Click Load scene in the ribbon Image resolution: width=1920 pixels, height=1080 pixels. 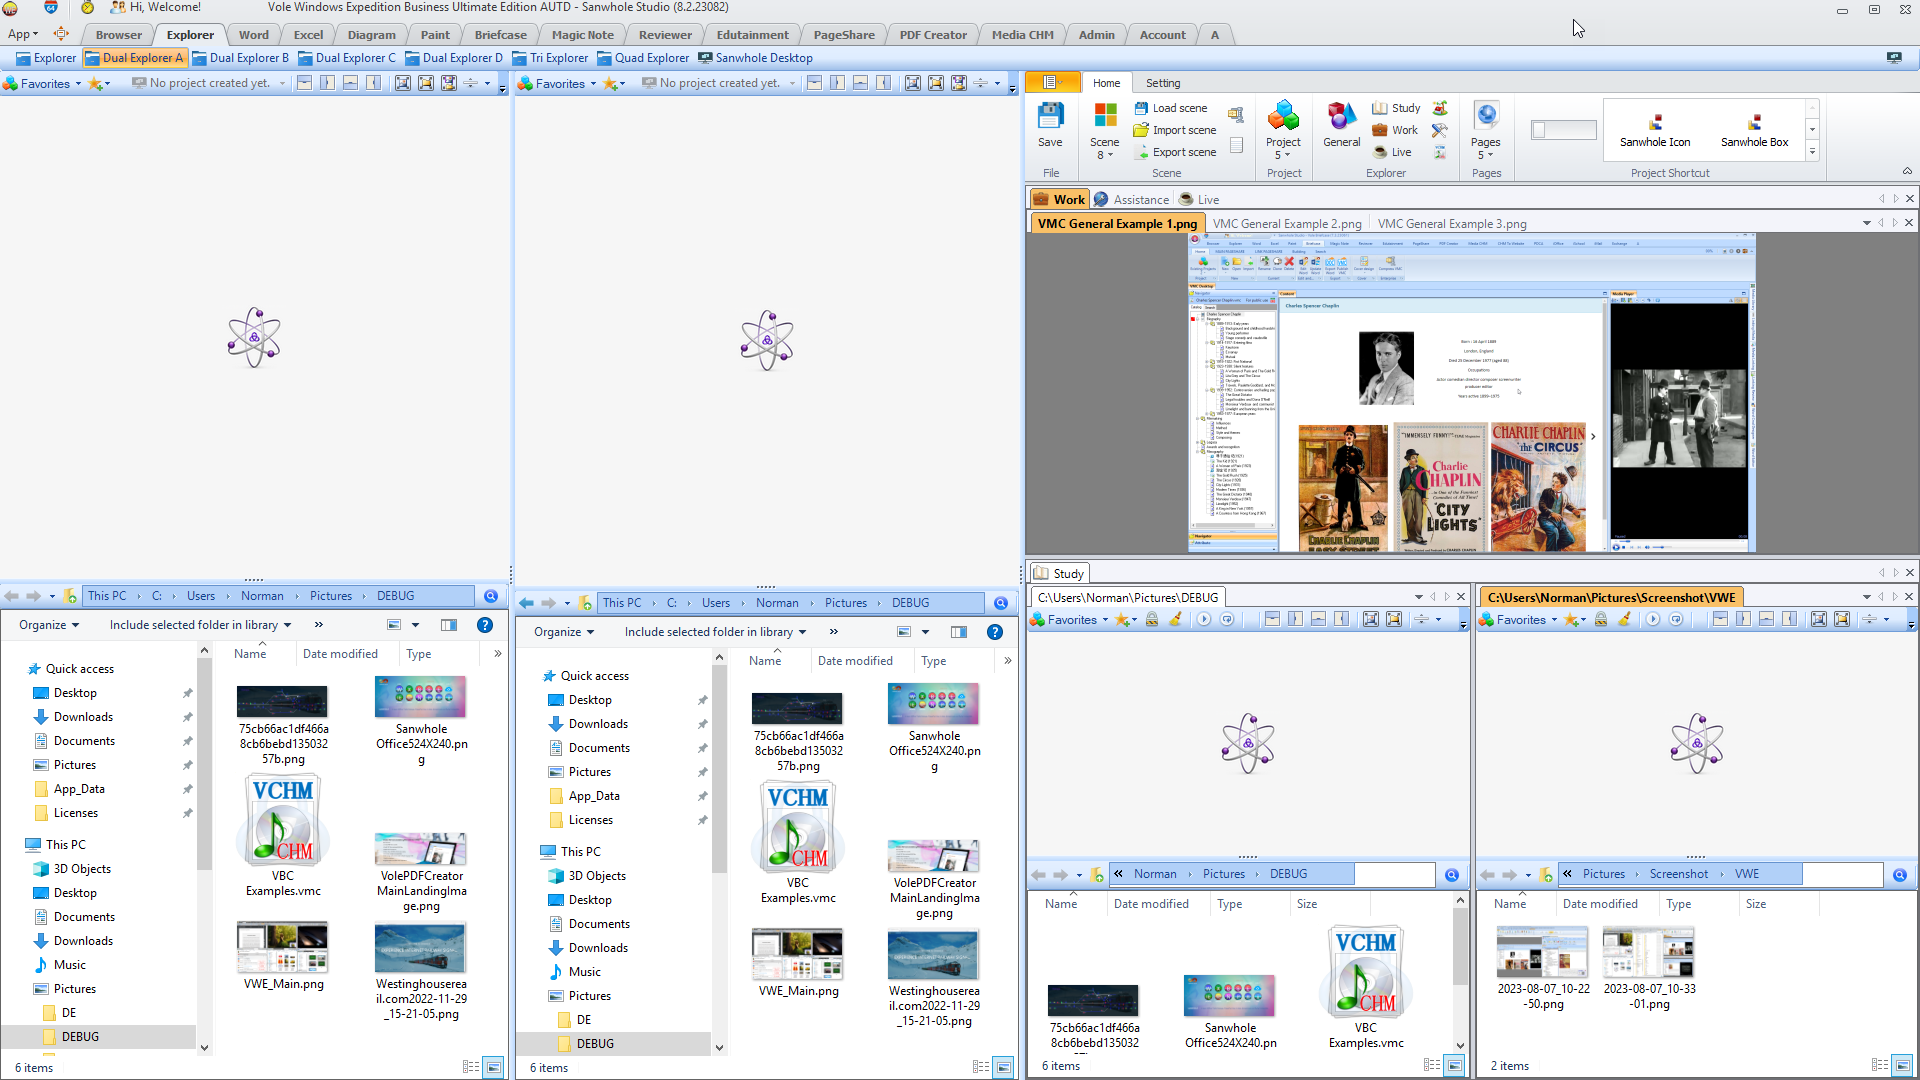pyautogui.click(x=1171, y=108)
